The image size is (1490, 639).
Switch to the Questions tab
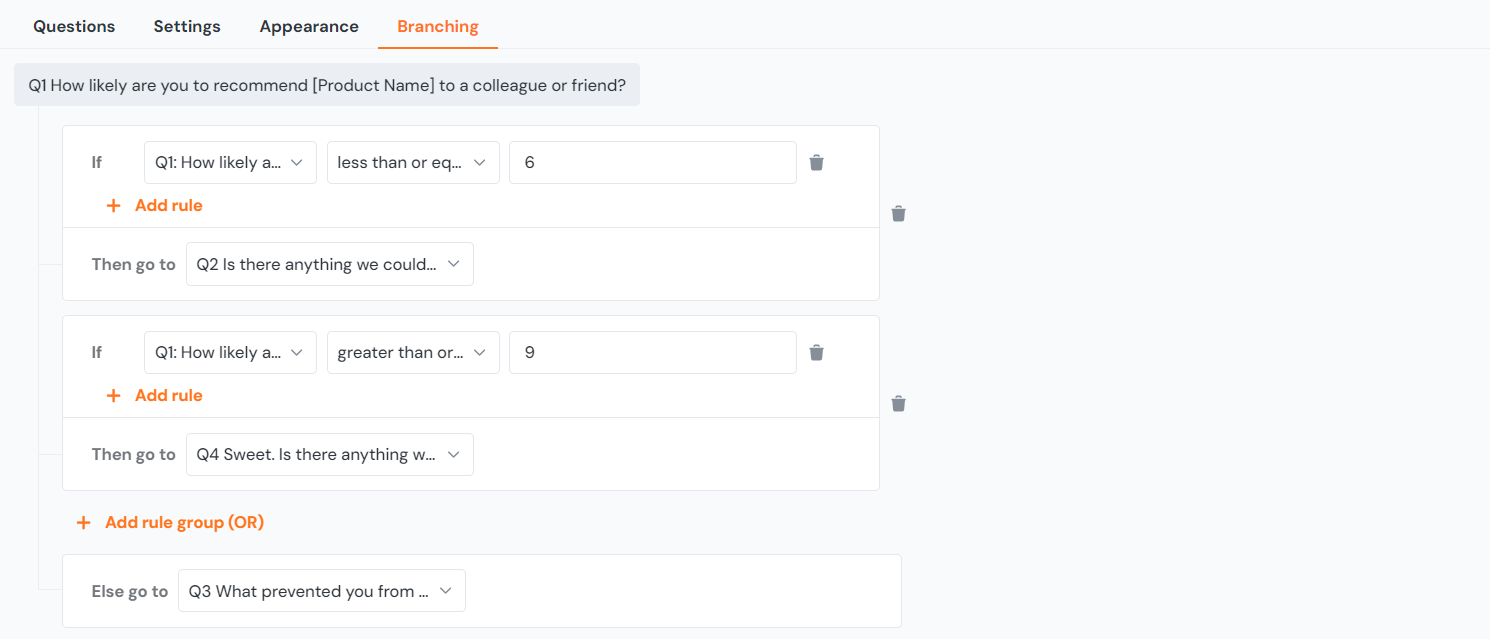74,26
